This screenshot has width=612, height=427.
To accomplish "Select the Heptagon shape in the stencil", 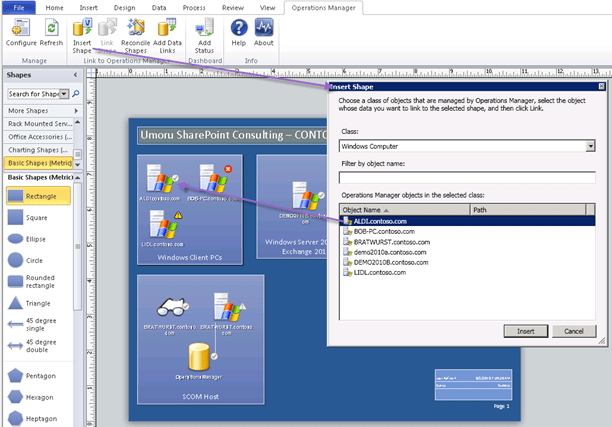I will (32, 418).
